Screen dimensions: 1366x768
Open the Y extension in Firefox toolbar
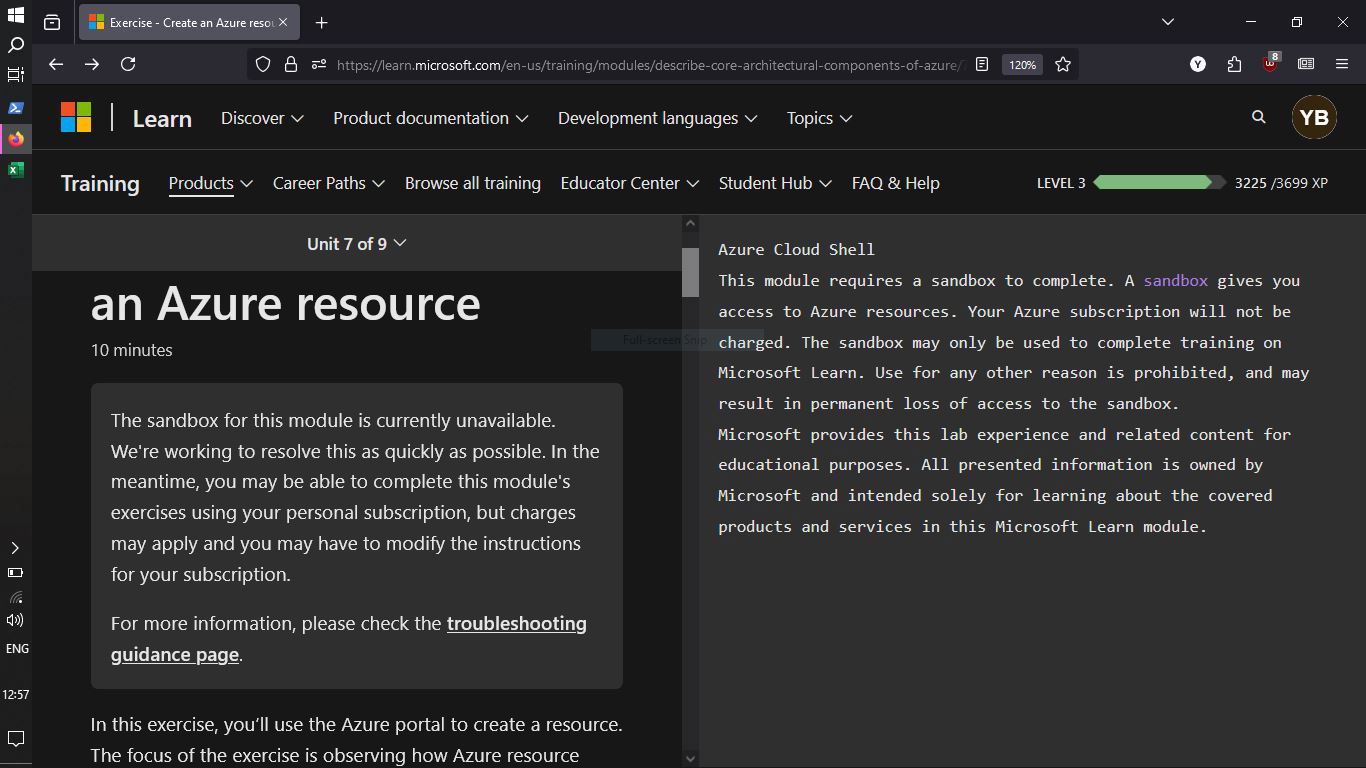tap(1198, 64)
